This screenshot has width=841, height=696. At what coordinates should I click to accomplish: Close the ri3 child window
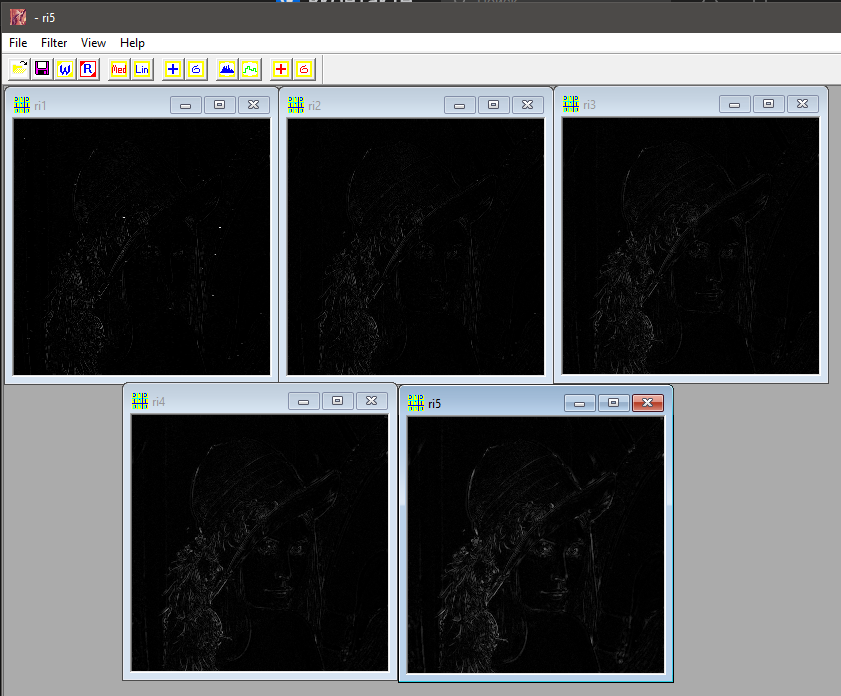[x=802, y=104]
